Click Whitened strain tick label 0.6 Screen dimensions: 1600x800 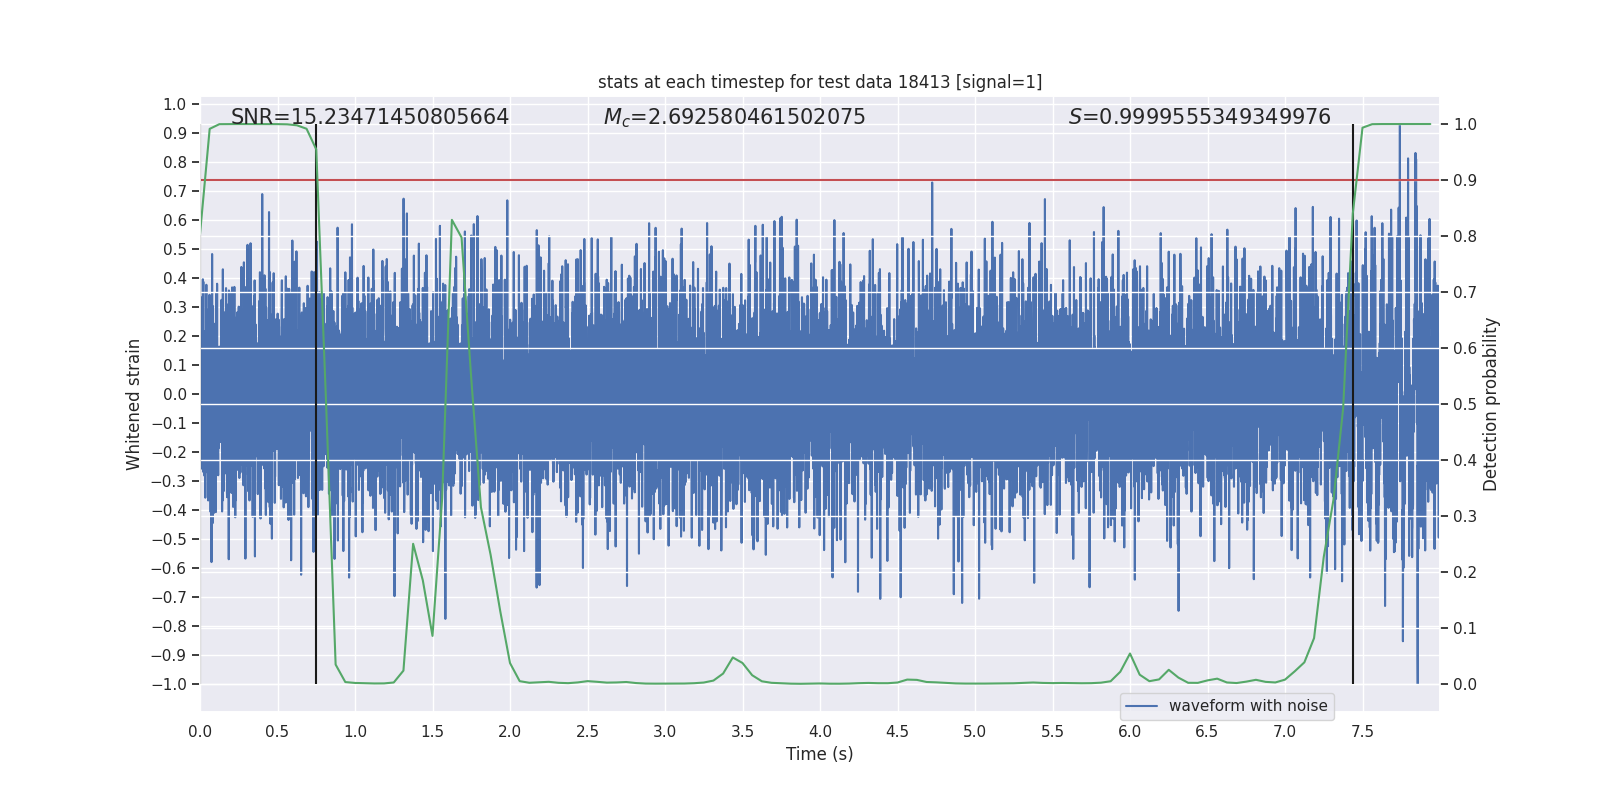[175, 220]
